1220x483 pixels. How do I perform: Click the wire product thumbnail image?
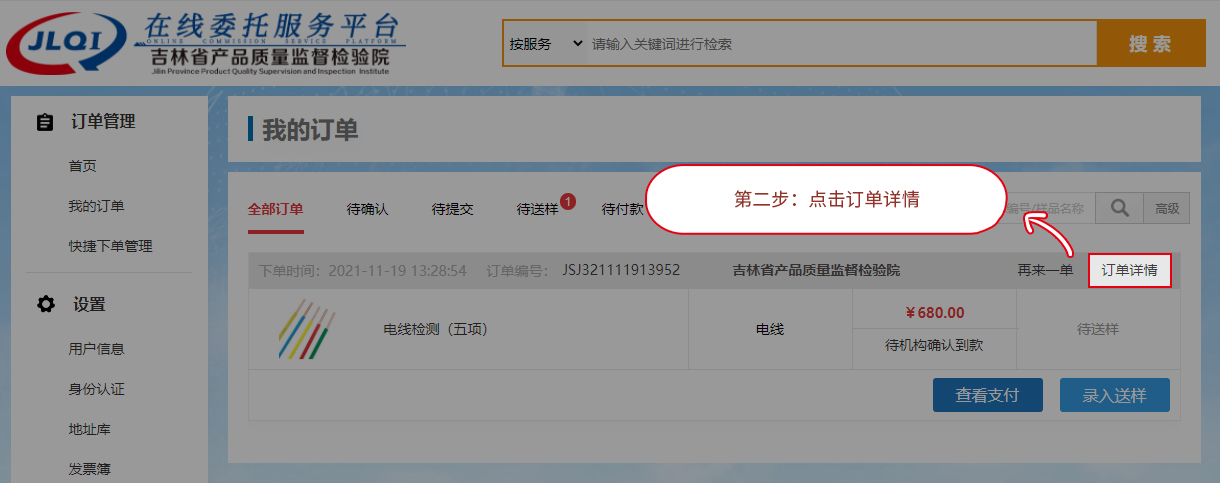coord(306,329)
